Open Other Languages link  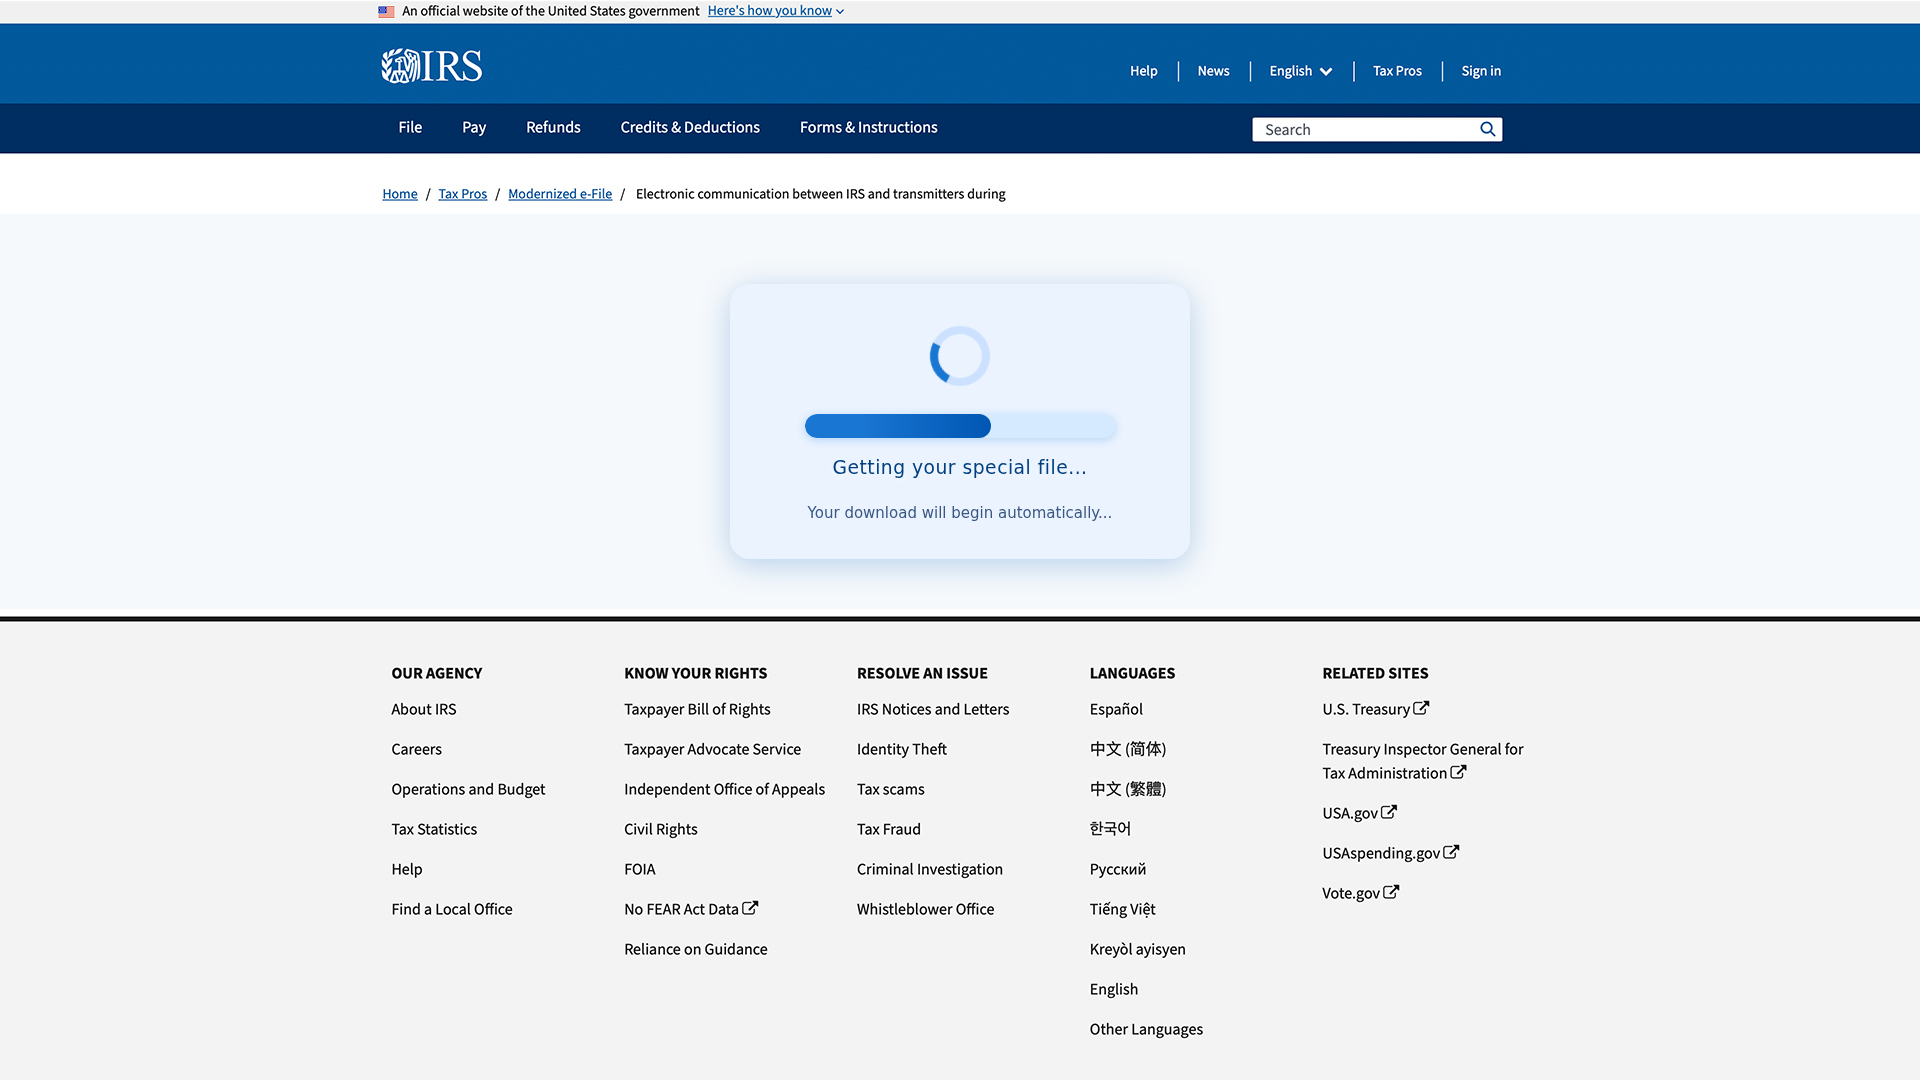[x=1146, y=1029]
